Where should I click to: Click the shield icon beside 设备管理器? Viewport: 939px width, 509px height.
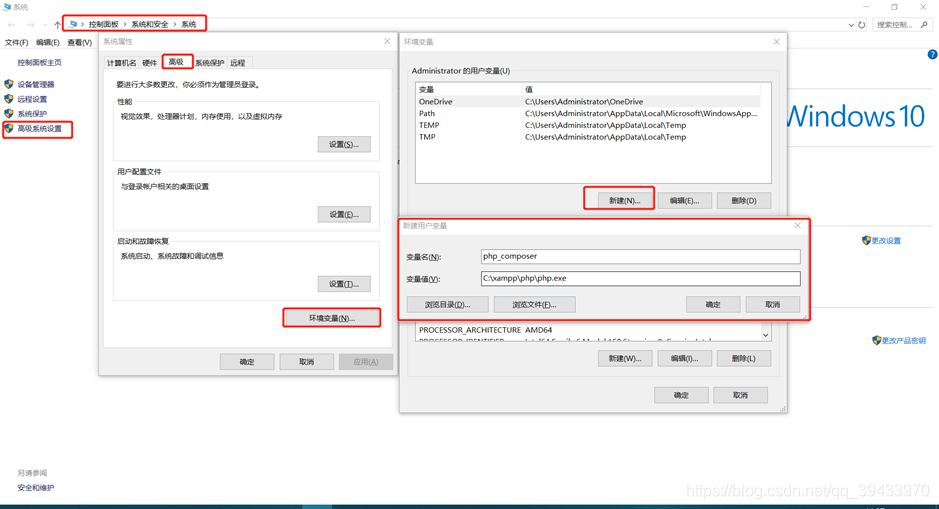click(9, 84)
